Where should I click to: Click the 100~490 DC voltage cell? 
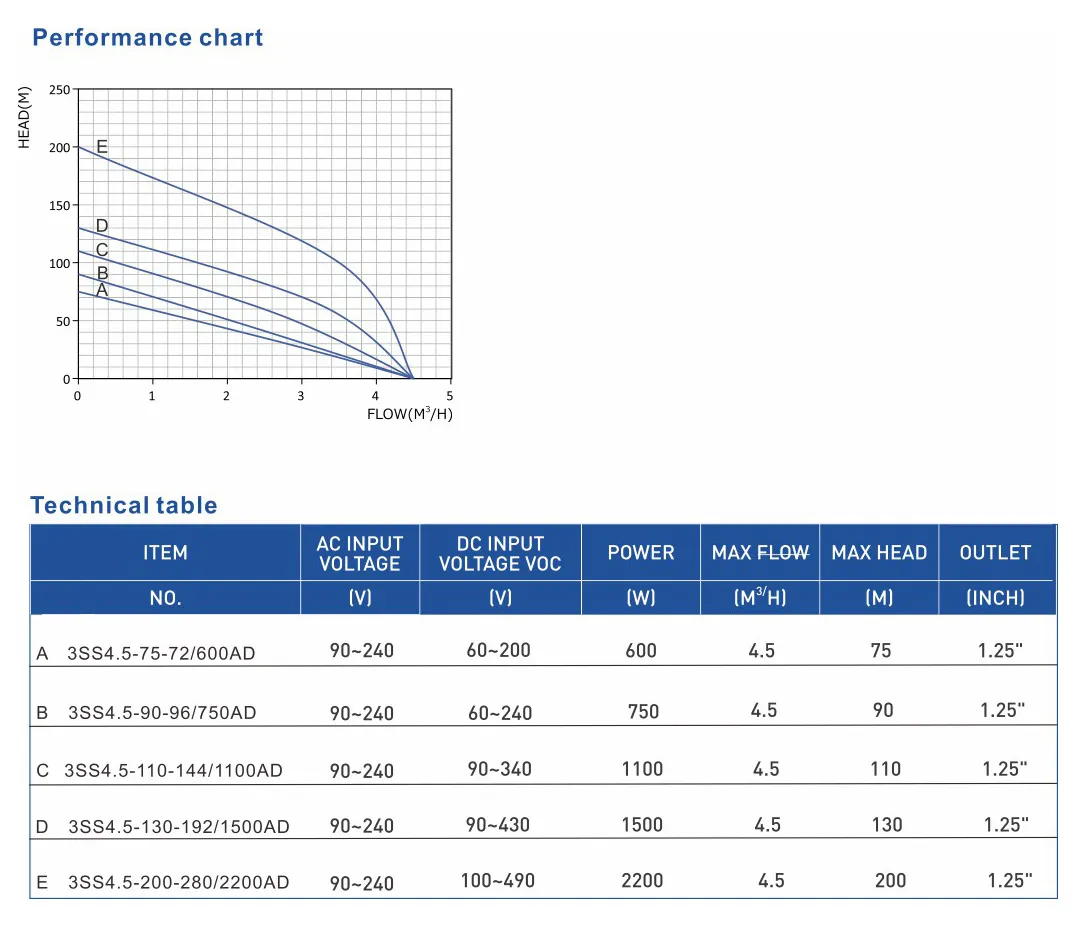tap(498, 881)
